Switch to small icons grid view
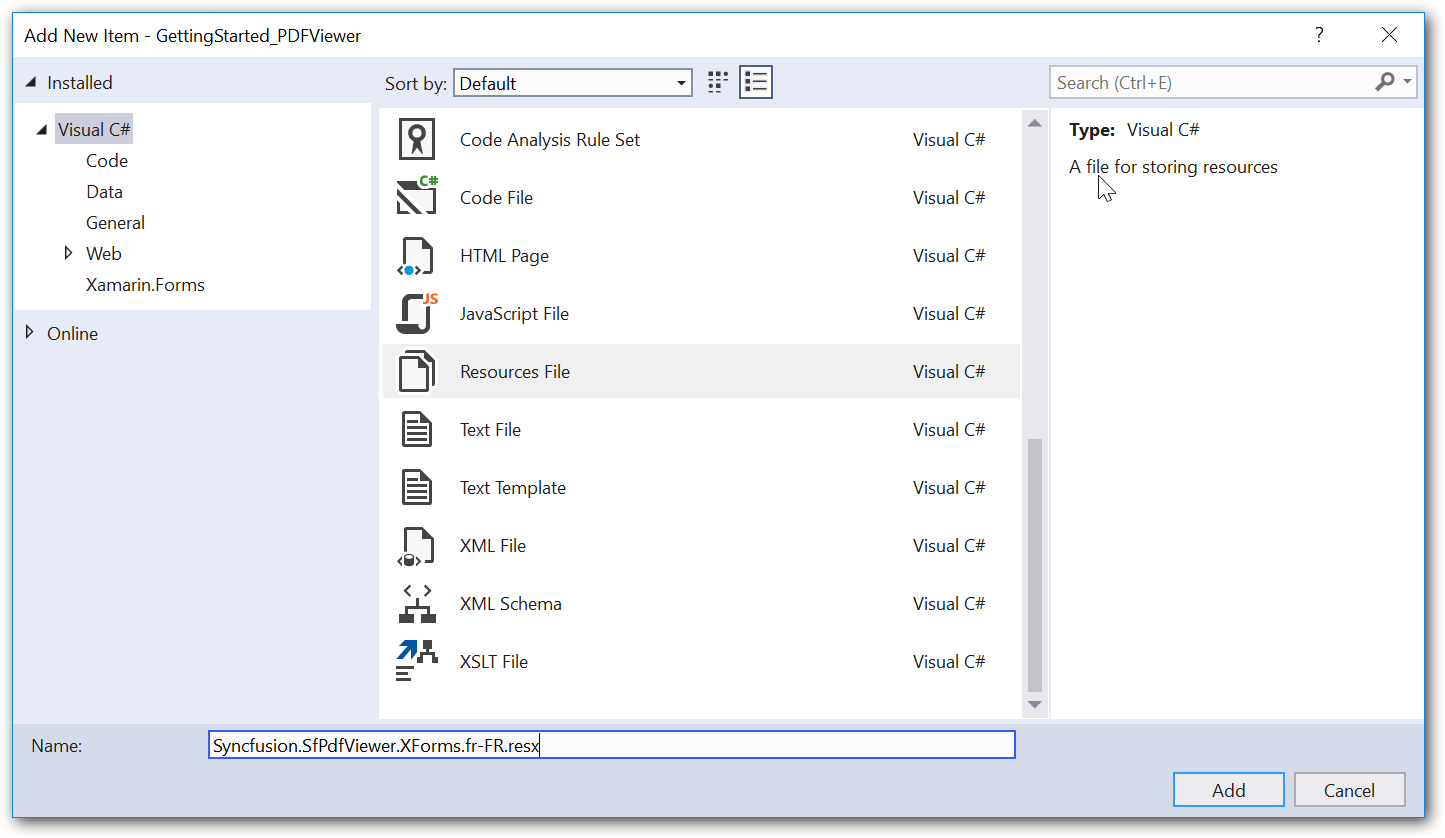This screenshot has height=838, width=1445. 717,83
